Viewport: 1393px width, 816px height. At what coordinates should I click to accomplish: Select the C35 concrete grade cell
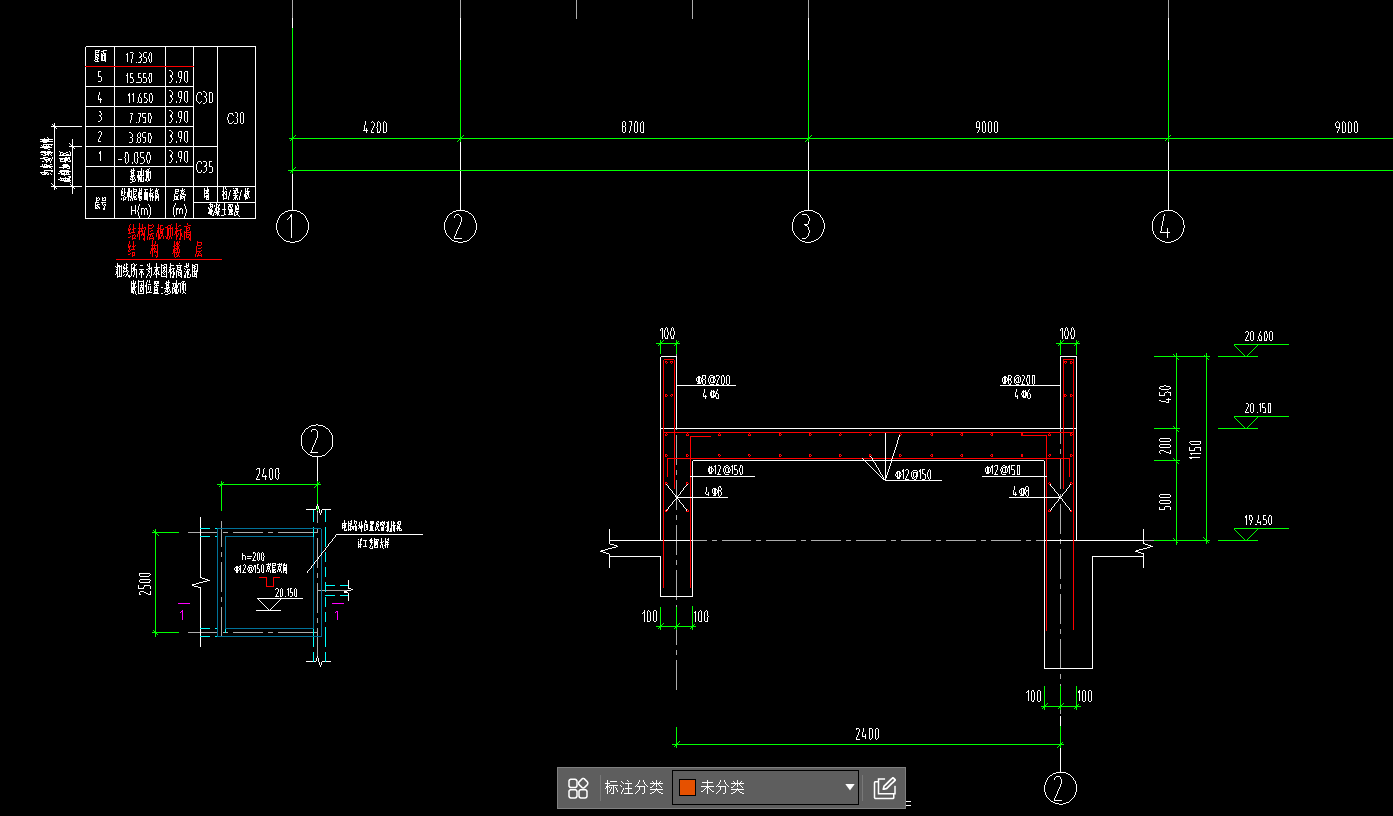pyautogui.click(x=205, y=167)
